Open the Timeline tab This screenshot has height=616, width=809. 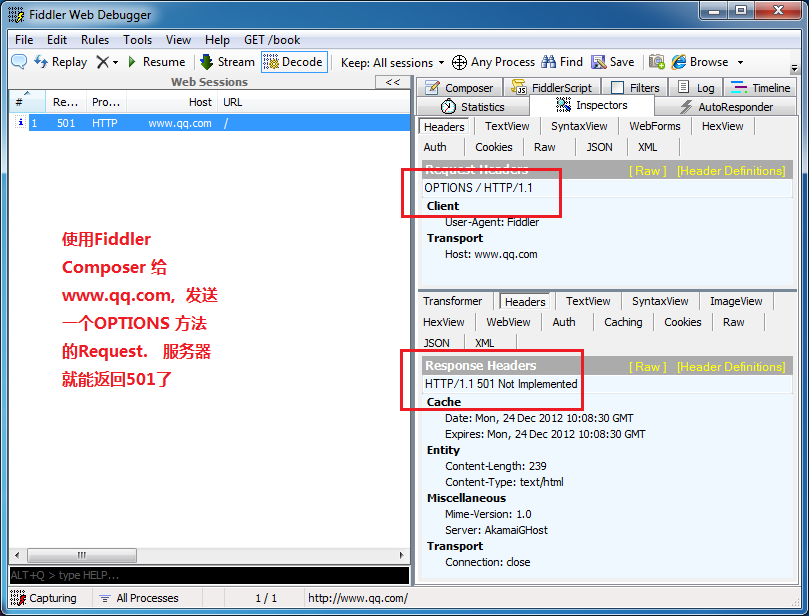(761, 88)
